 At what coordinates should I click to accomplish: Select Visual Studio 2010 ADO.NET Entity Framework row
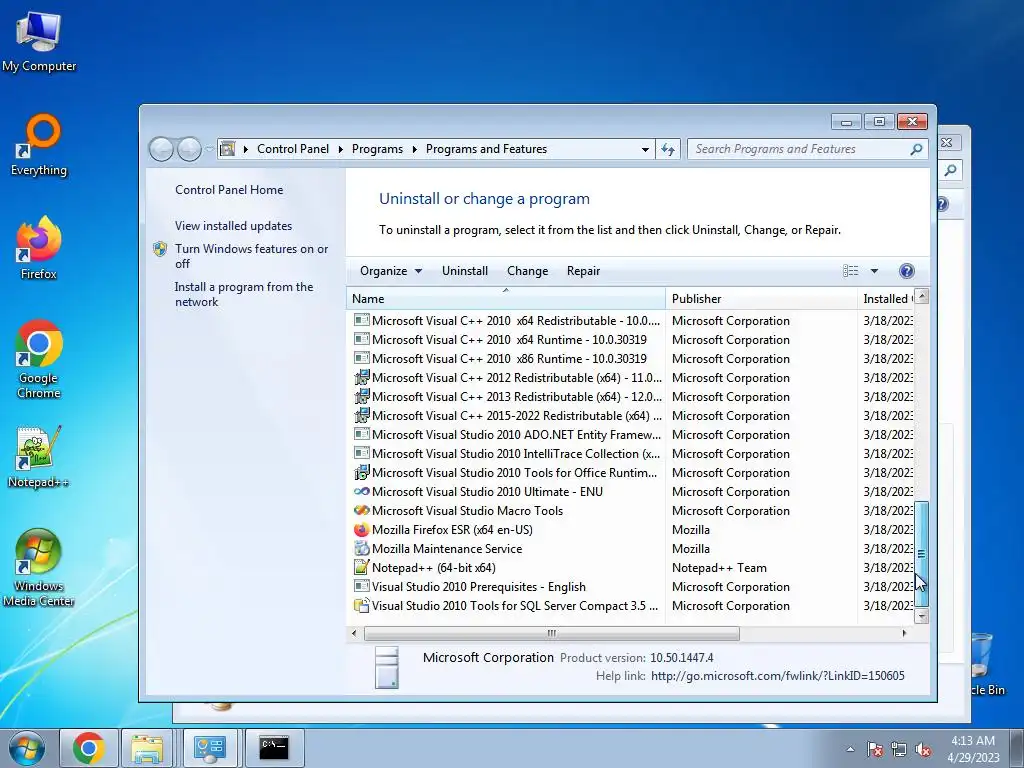pos(632,434)
